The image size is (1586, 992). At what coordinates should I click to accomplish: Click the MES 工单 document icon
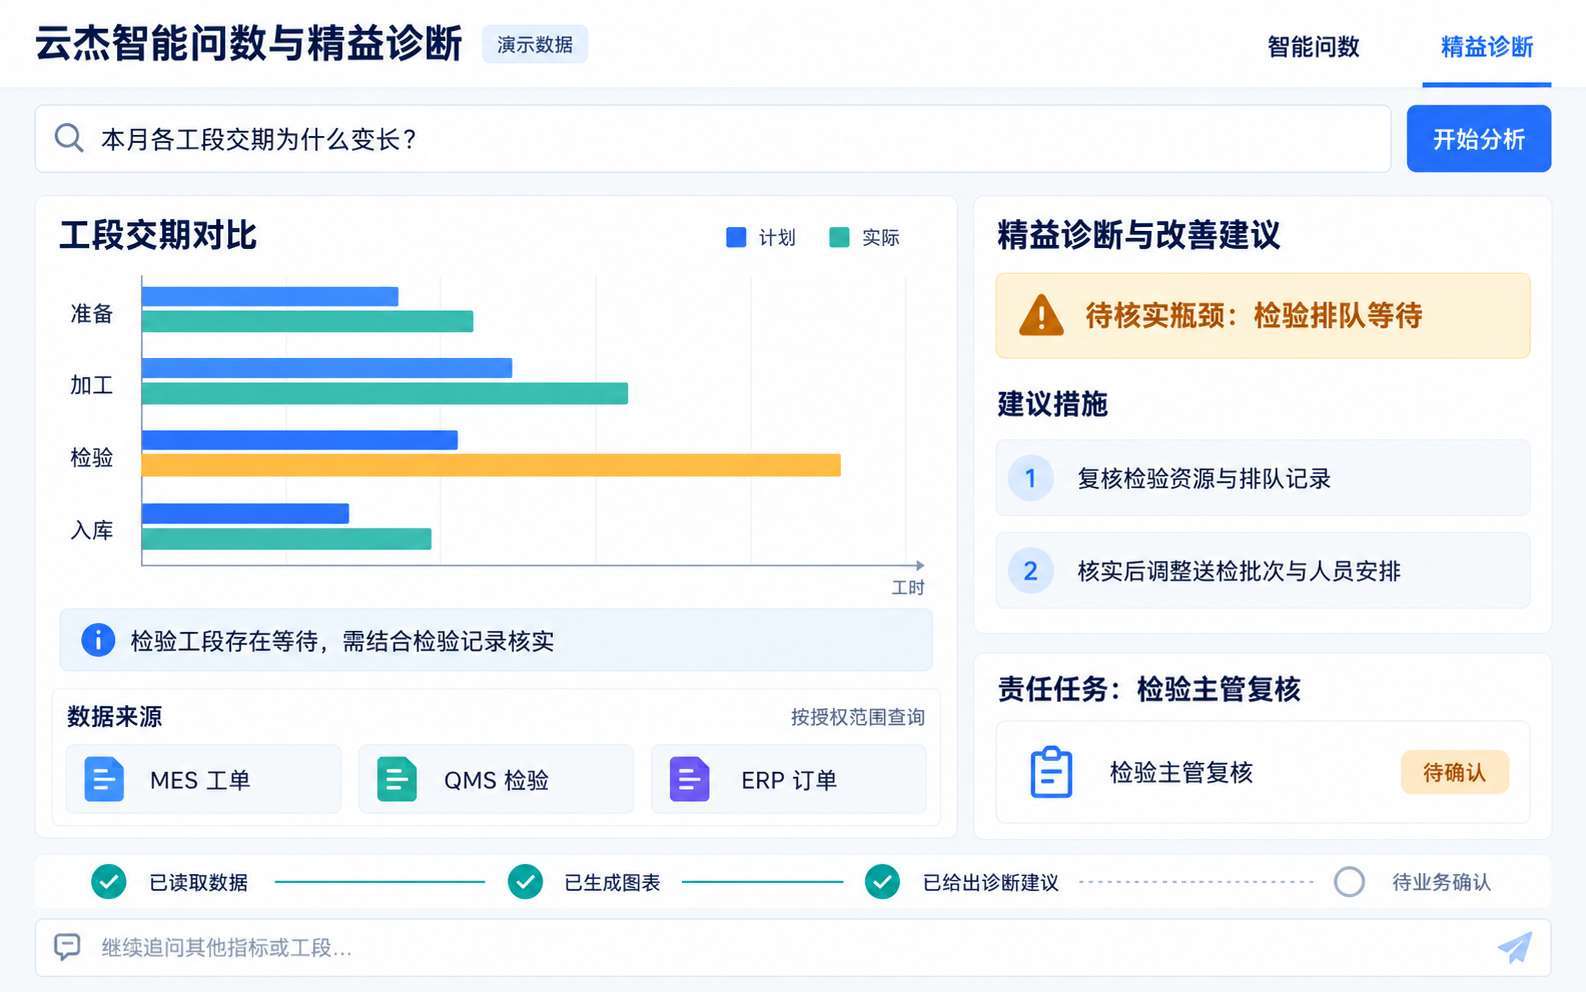(104, 779)
